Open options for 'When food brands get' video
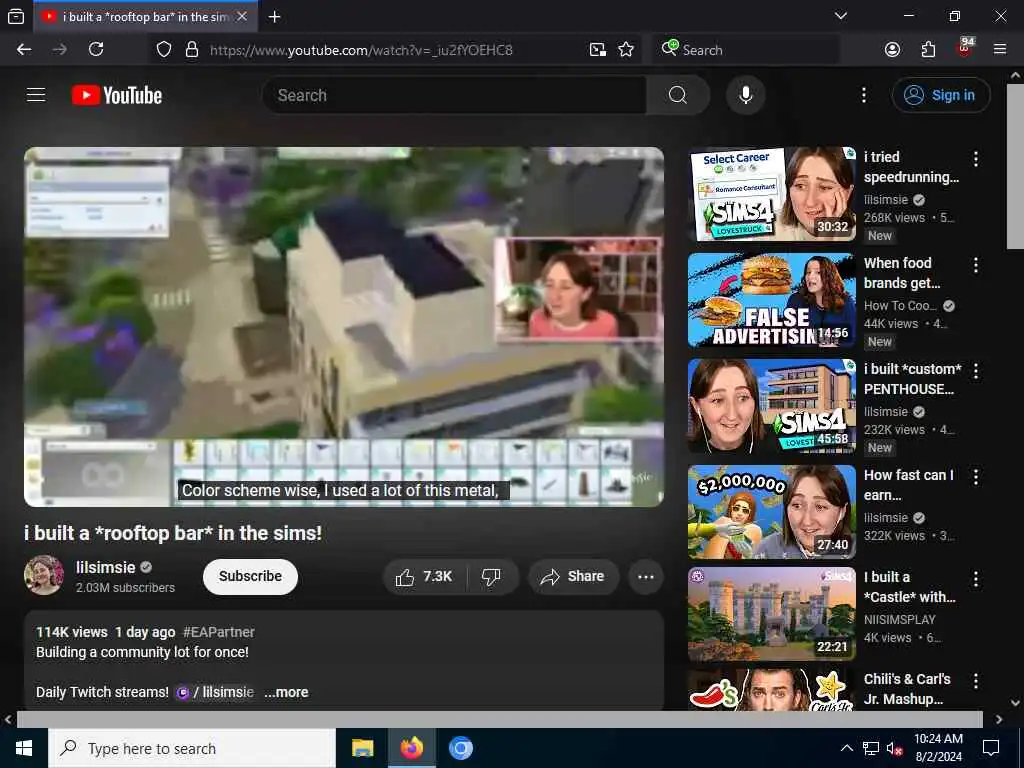 click(976, 265)
